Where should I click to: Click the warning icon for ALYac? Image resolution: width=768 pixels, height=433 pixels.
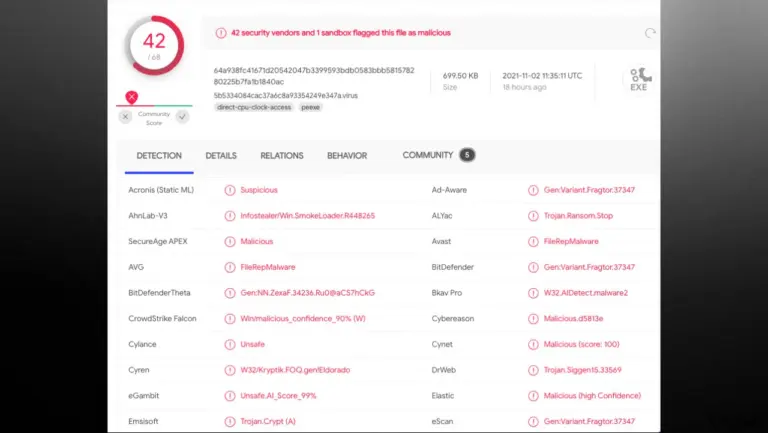(533, 216)
